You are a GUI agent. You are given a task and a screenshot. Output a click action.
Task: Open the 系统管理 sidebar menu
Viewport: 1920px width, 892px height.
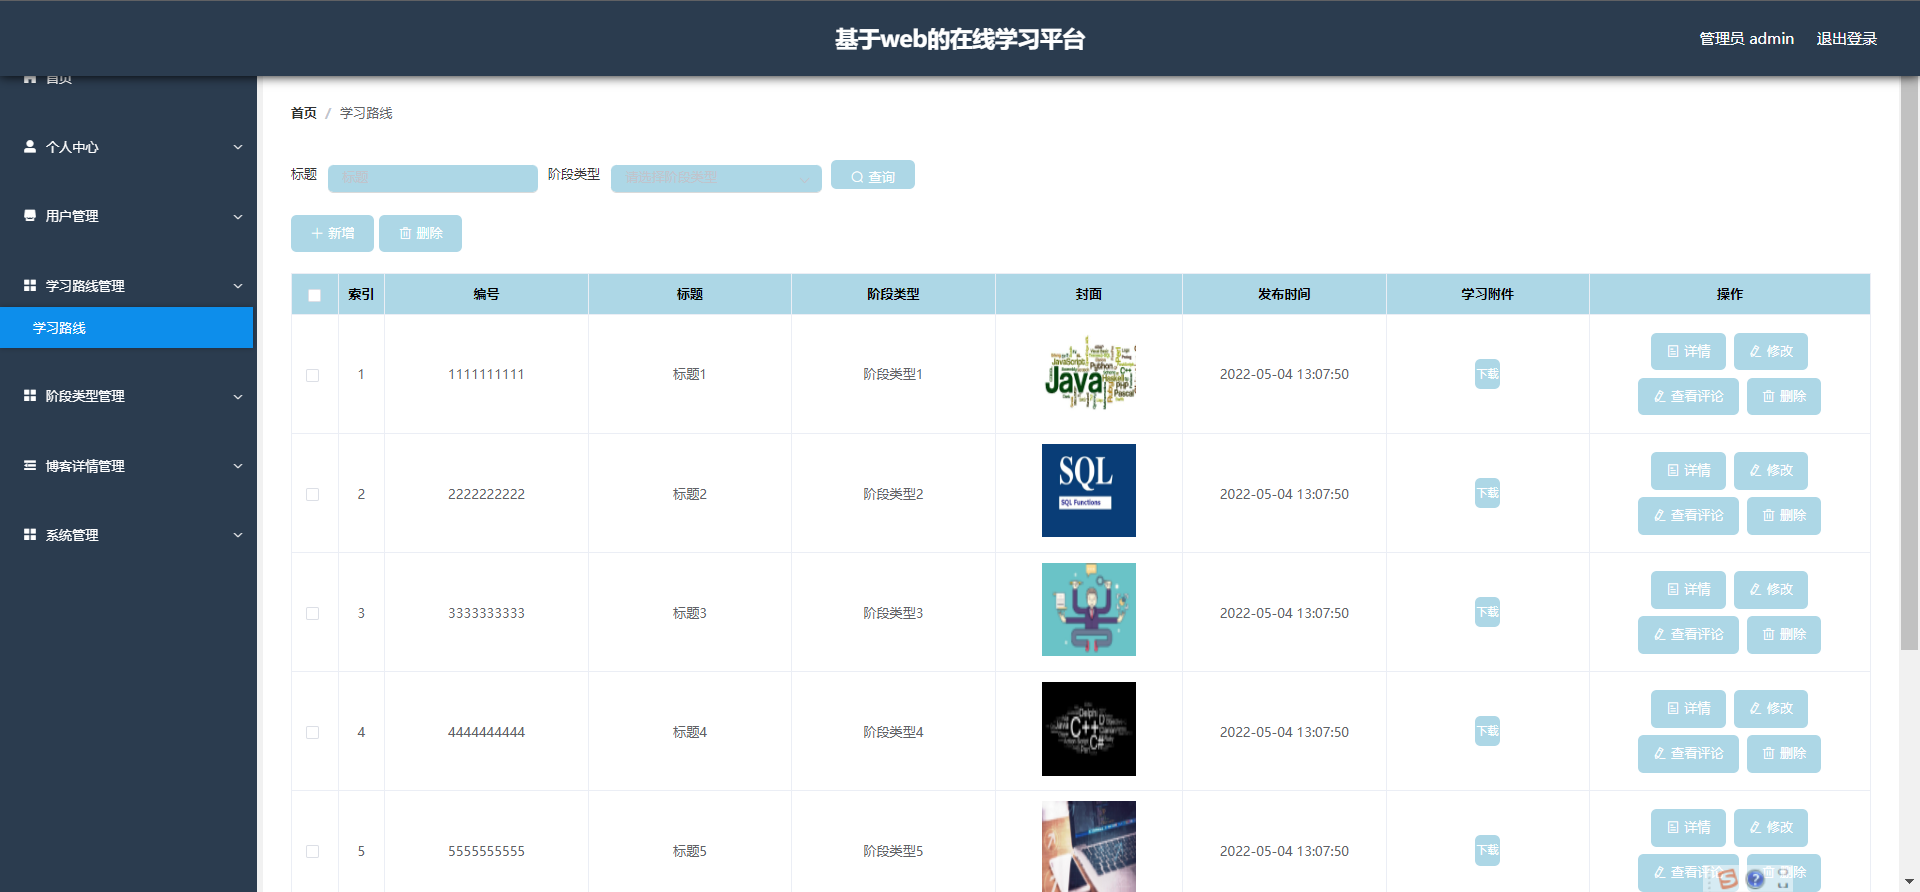(126, 535)
